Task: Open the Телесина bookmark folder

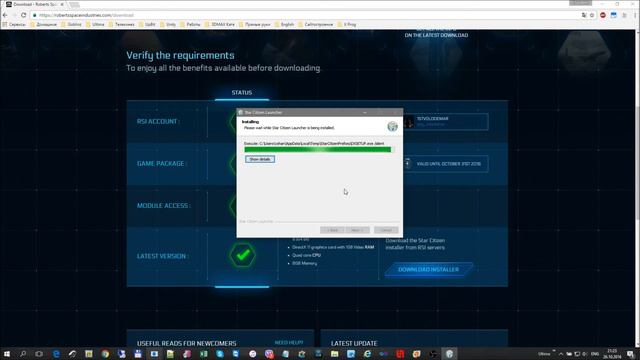Action: [122, 24]
